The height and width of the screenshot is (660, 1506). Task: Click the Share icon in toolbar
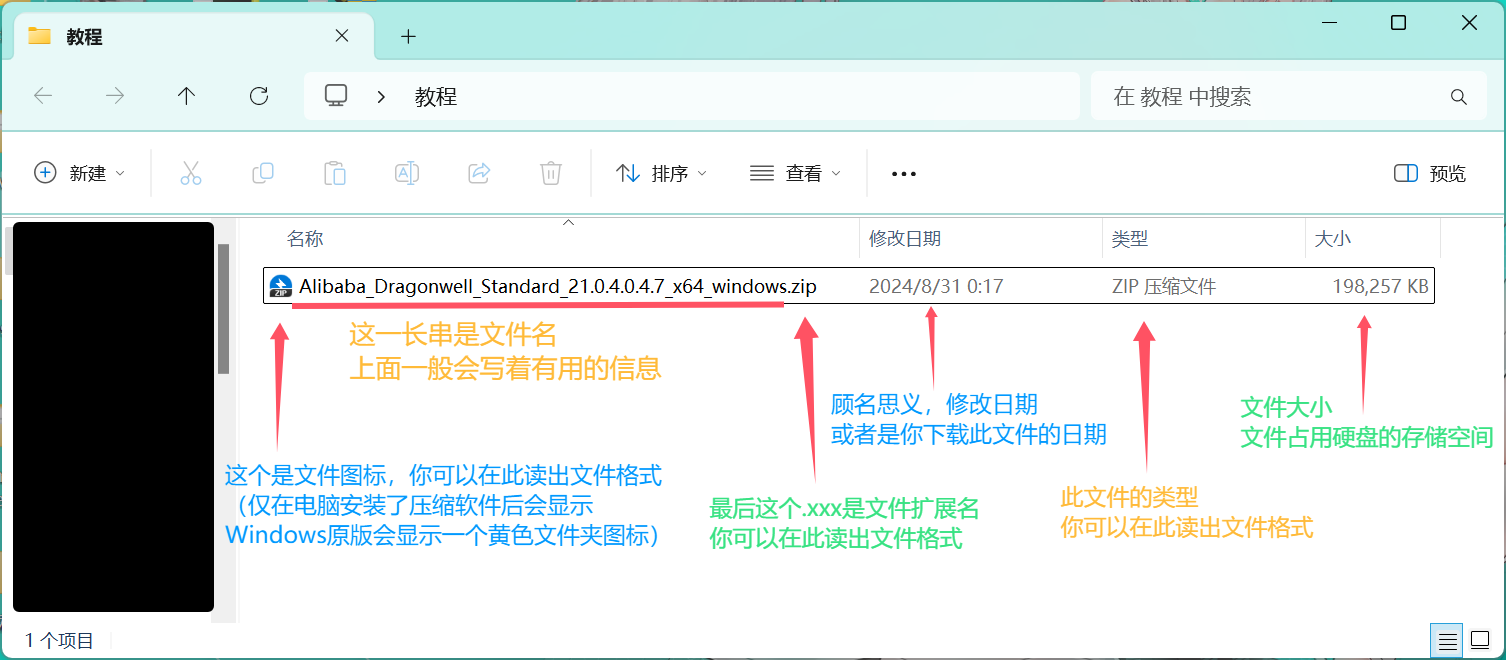click(479, 173)
